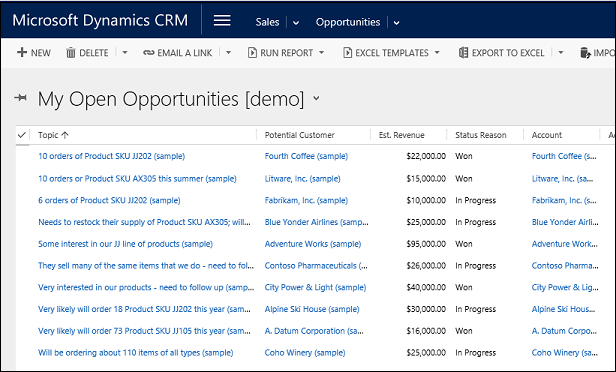The image size is (616, 372).
Task: Sort by Potential Customer column header
Action: pos(299,135)
